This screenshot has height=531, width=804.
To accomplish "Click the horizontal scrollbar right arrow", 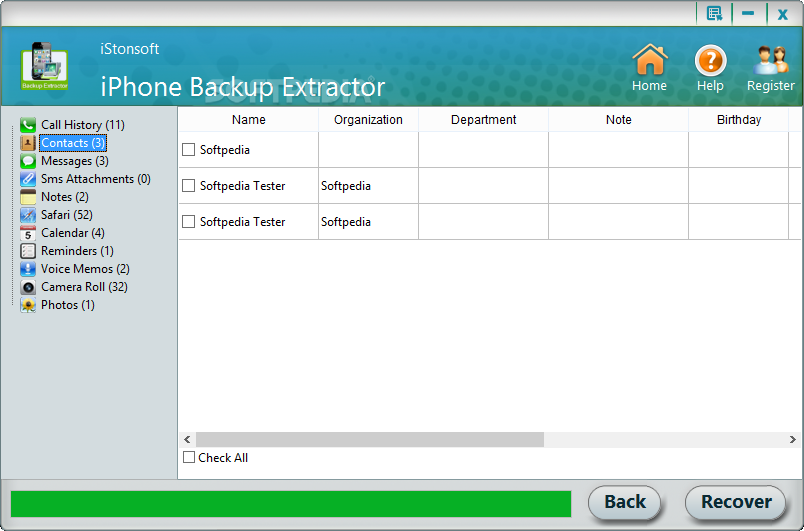I will pyautogui.click(x=793, y=439).
